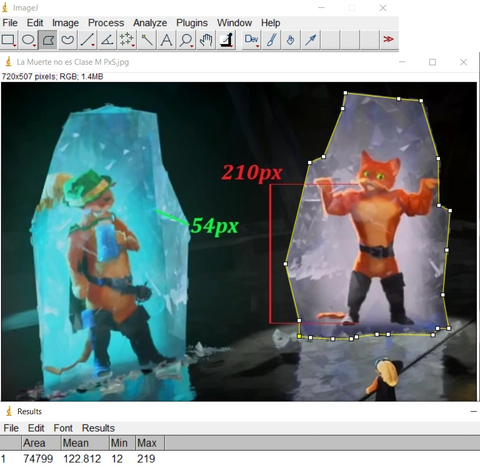This screenshot has height=469, width=480.
Task: Close the ImageJ main window
Action: (383, 8)
